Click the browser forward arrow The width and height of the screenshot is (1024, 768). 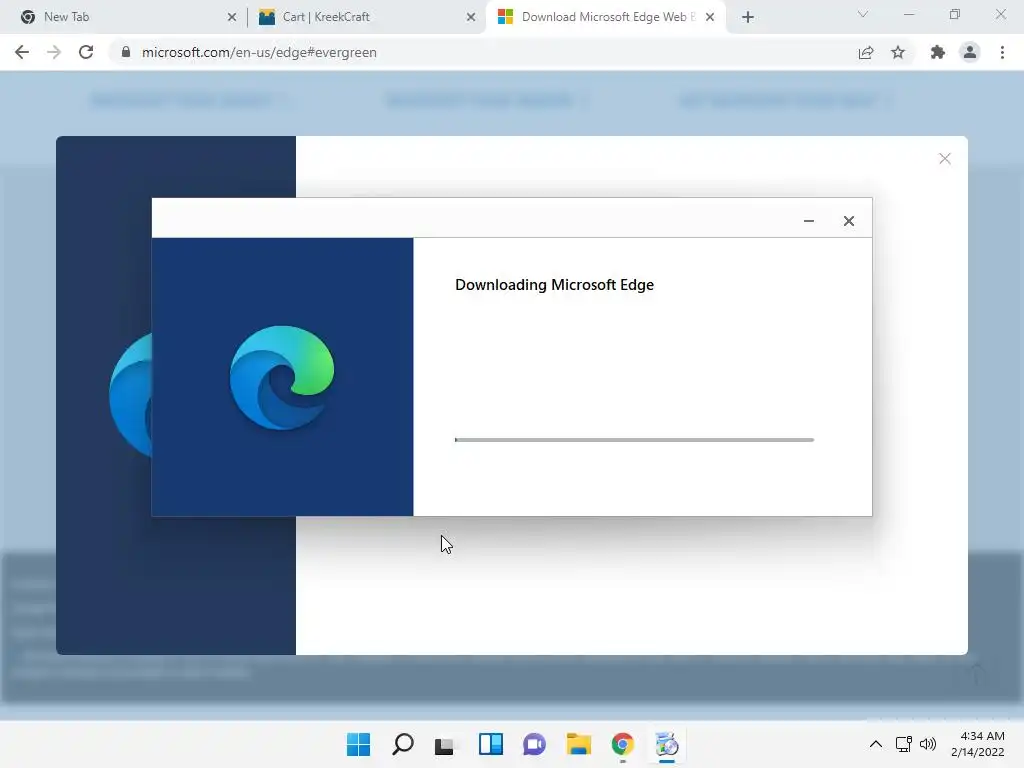click(54, 52)
